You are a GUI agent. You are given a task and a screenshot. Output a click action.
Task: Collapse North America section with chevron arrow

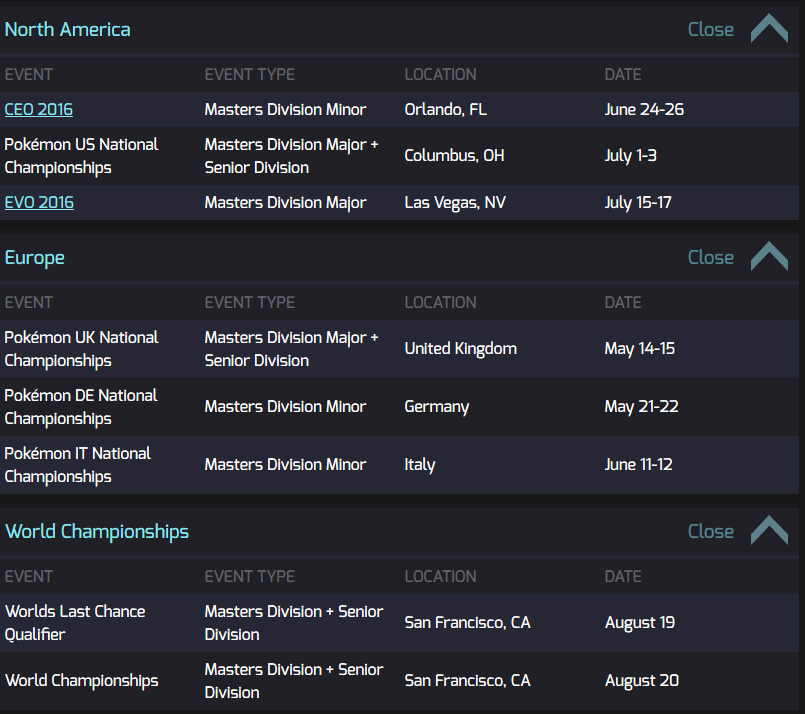click(x=769, y=29)
